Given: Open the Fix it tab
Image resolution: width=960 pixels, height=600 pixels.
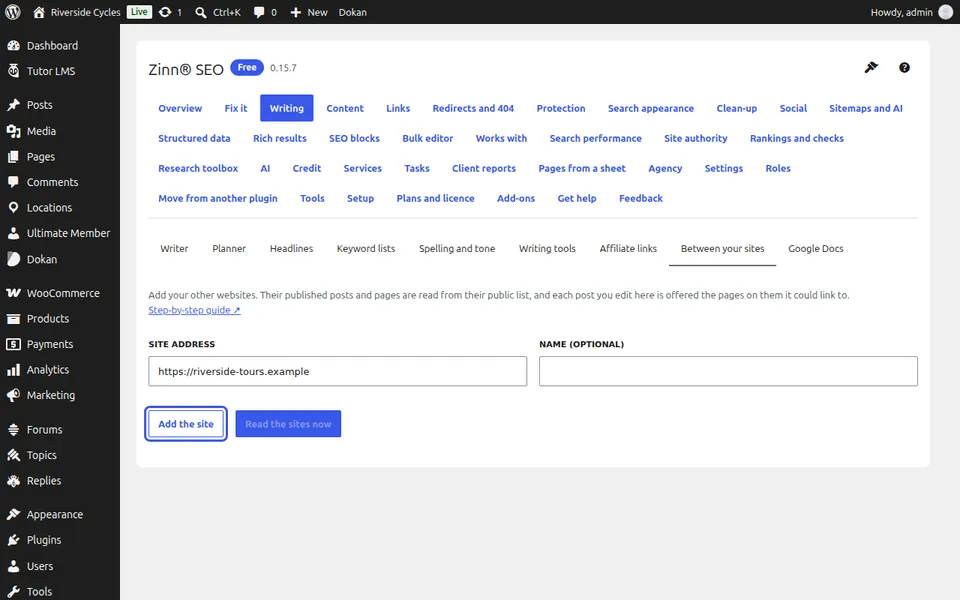Looking at the screenshot, I should coord(236,108).
